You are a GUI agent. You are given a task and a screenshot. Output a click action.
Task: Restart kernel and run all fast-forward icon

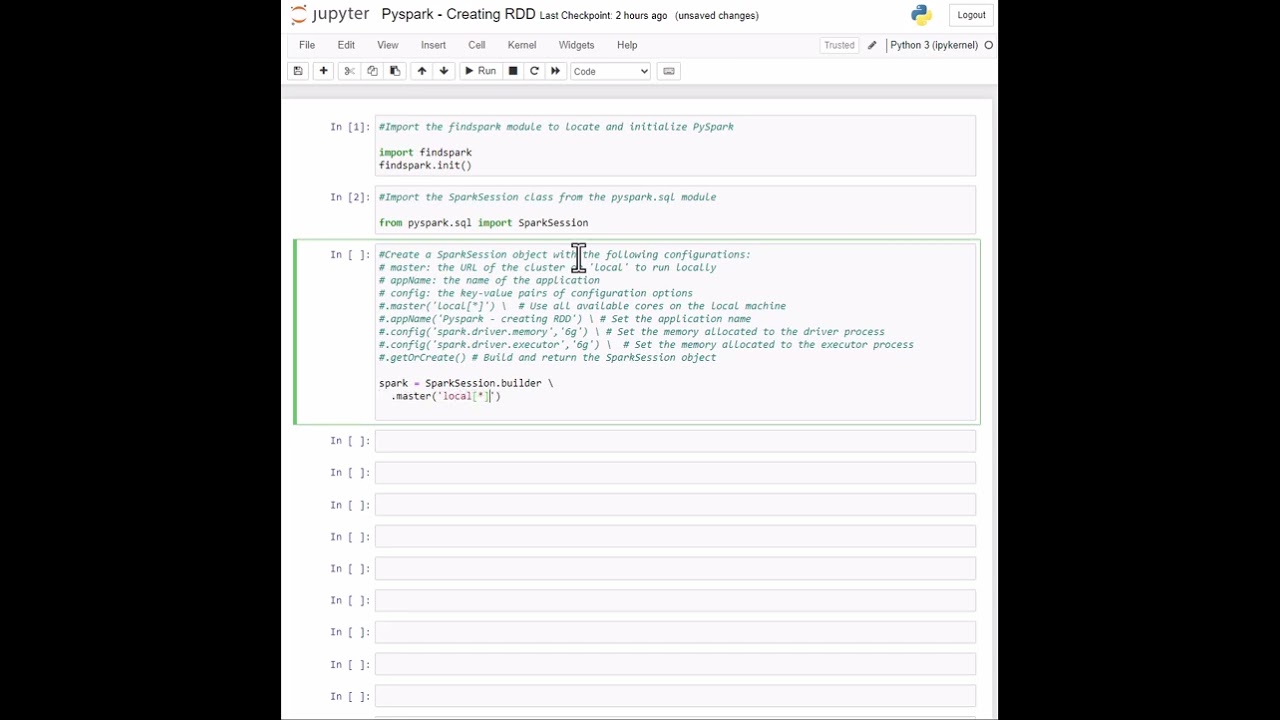(x=555, y=71)
